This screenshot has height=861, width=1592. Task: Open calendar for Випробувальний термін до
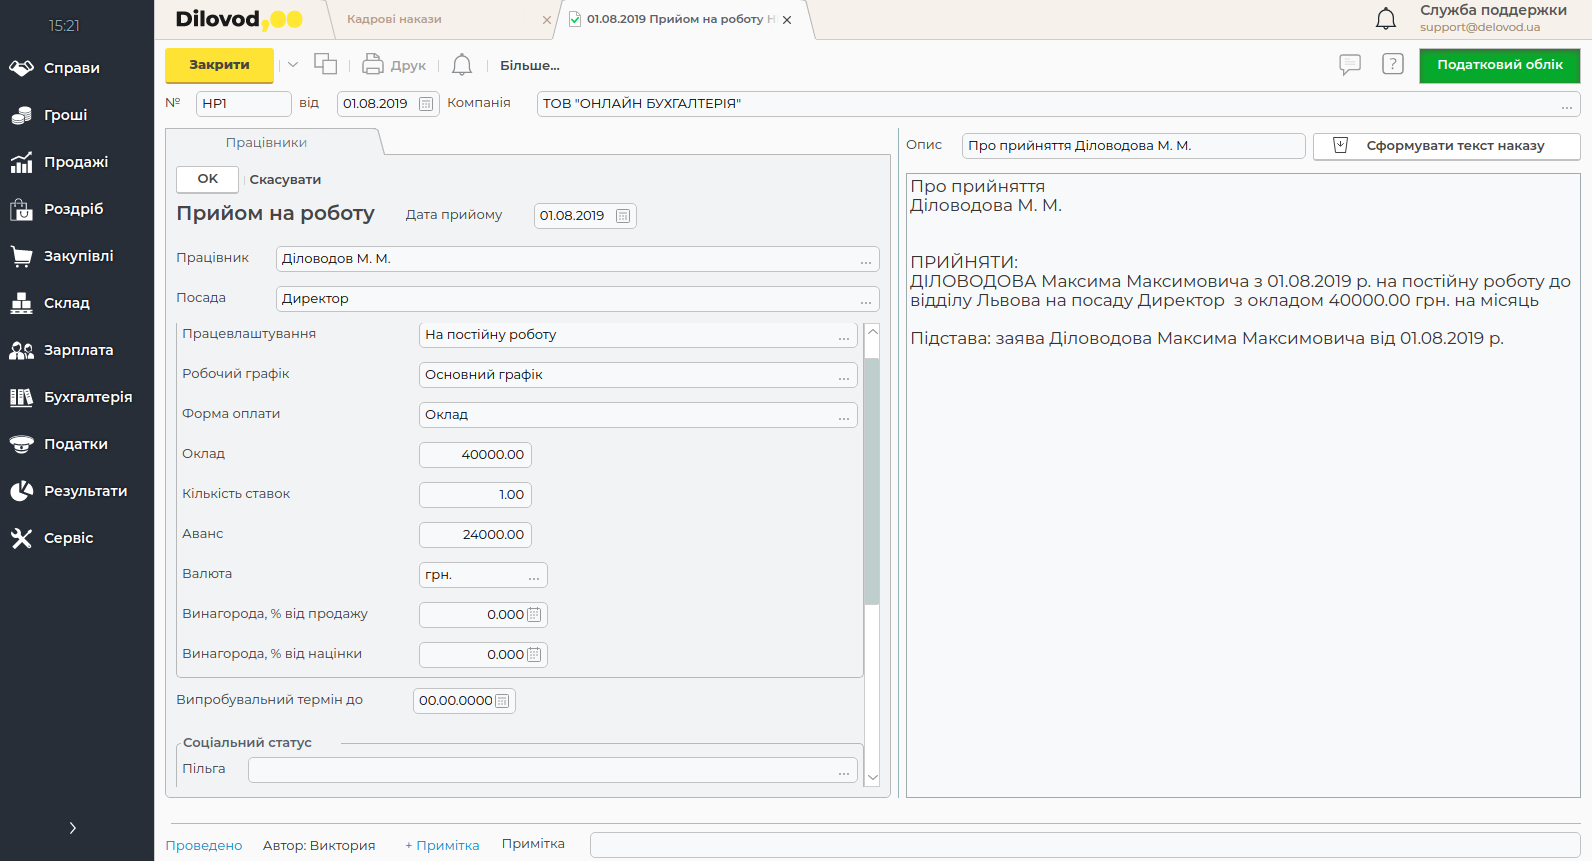[x=502, y=701]
